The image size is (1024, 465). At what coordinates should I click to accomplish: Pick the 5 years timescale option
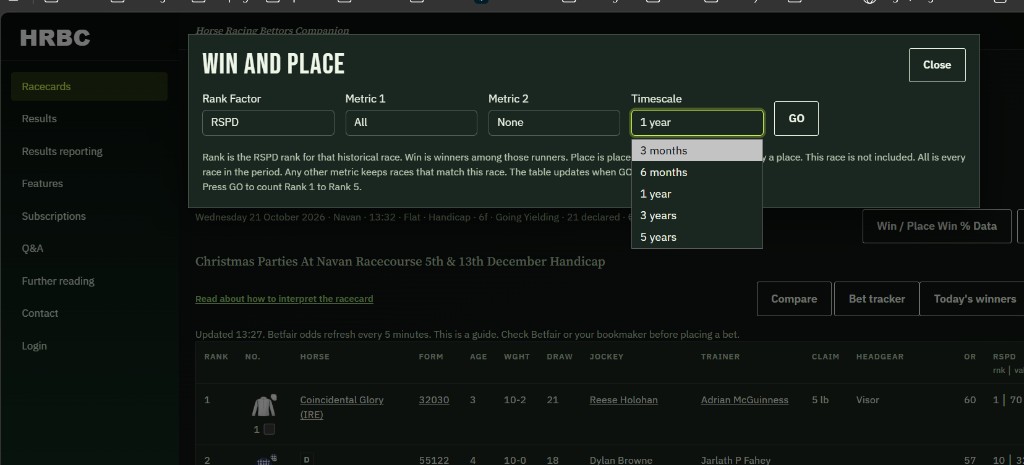click(697, 237)
